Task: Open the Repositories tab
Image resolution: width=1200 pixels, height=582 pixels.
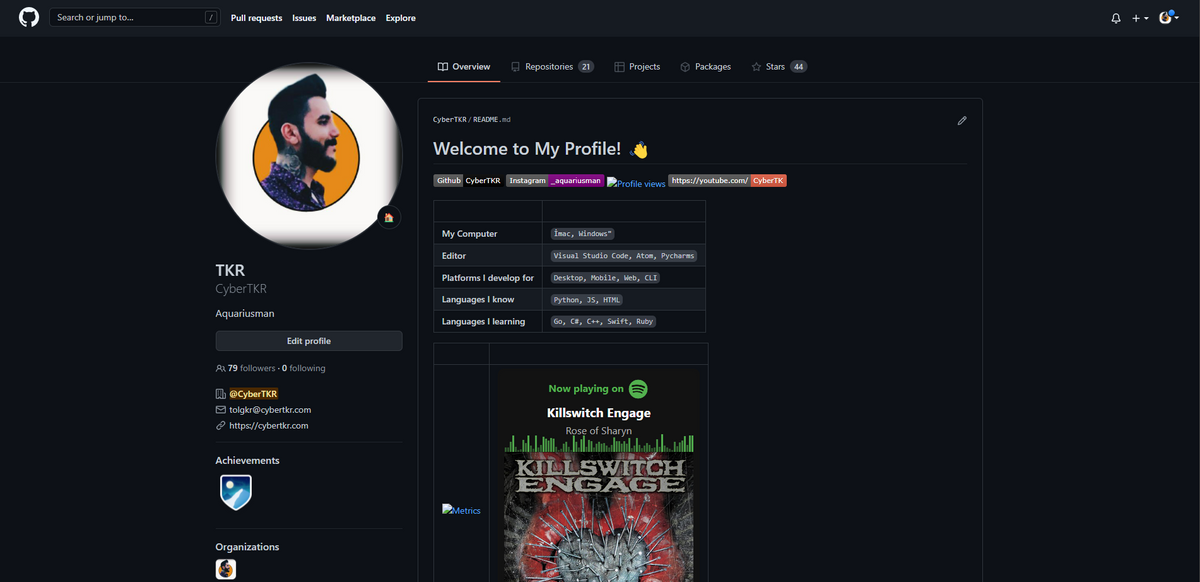Action: [x=552, y=67]
